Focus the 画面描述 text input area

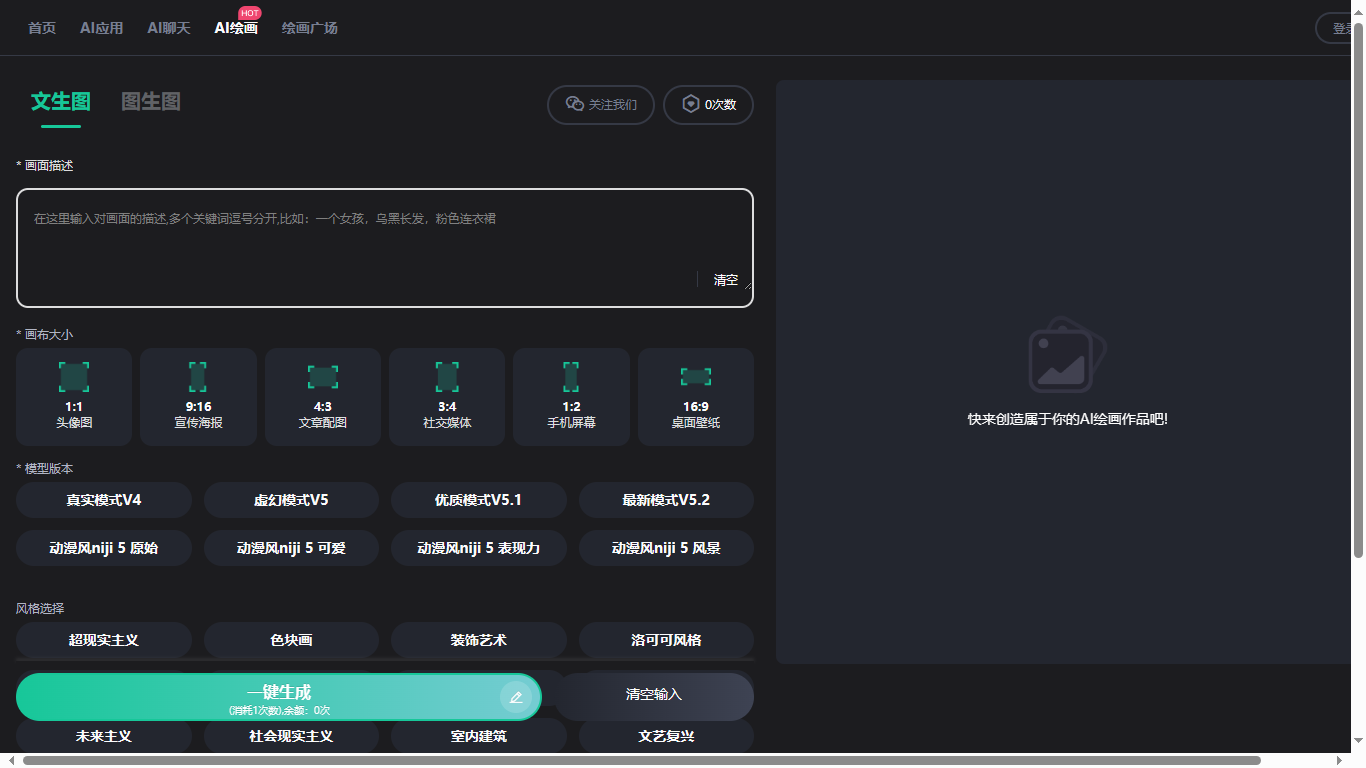tap(385, 248)
